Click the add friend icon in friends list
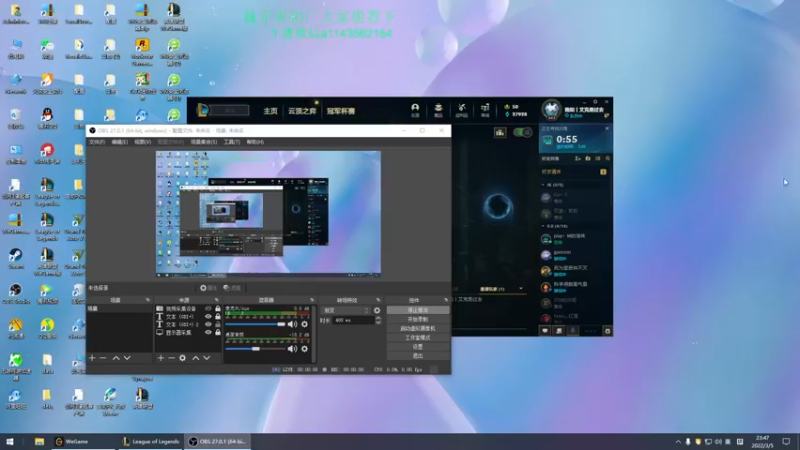The image size is (800, 450). pyautogui.click(x=578, y=159)
